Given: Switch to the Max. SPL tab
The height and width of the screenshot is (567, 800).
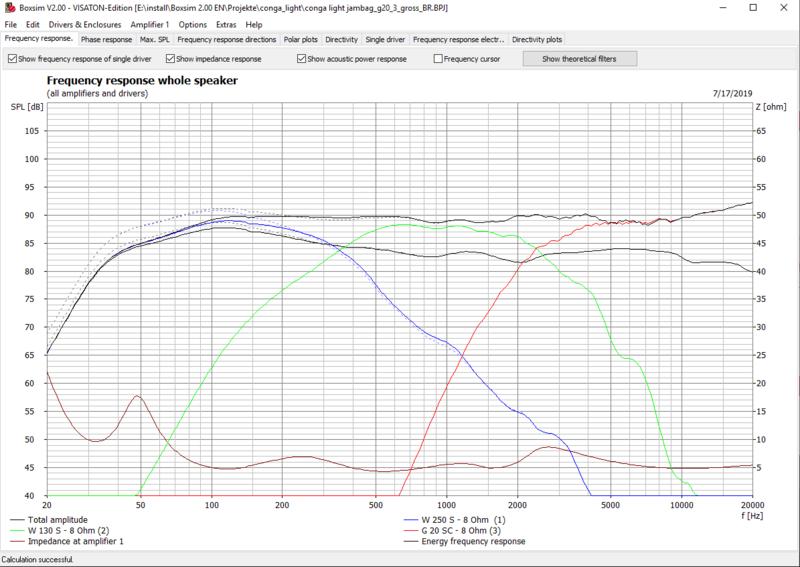Looking at the screenshot, I should (155, 39).
